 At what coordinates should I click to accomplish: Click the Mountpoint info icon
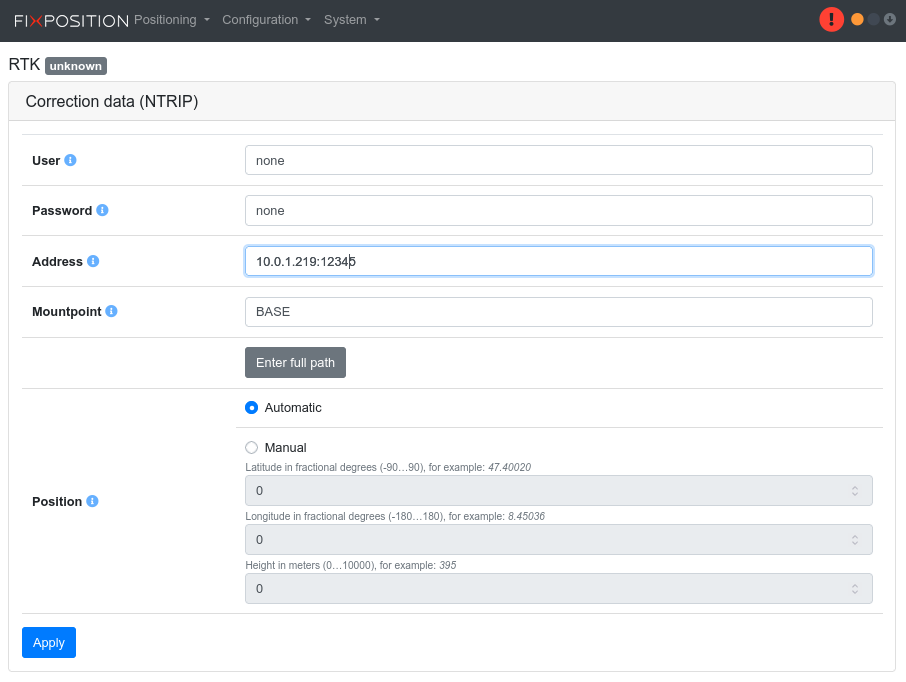[111, 311]
